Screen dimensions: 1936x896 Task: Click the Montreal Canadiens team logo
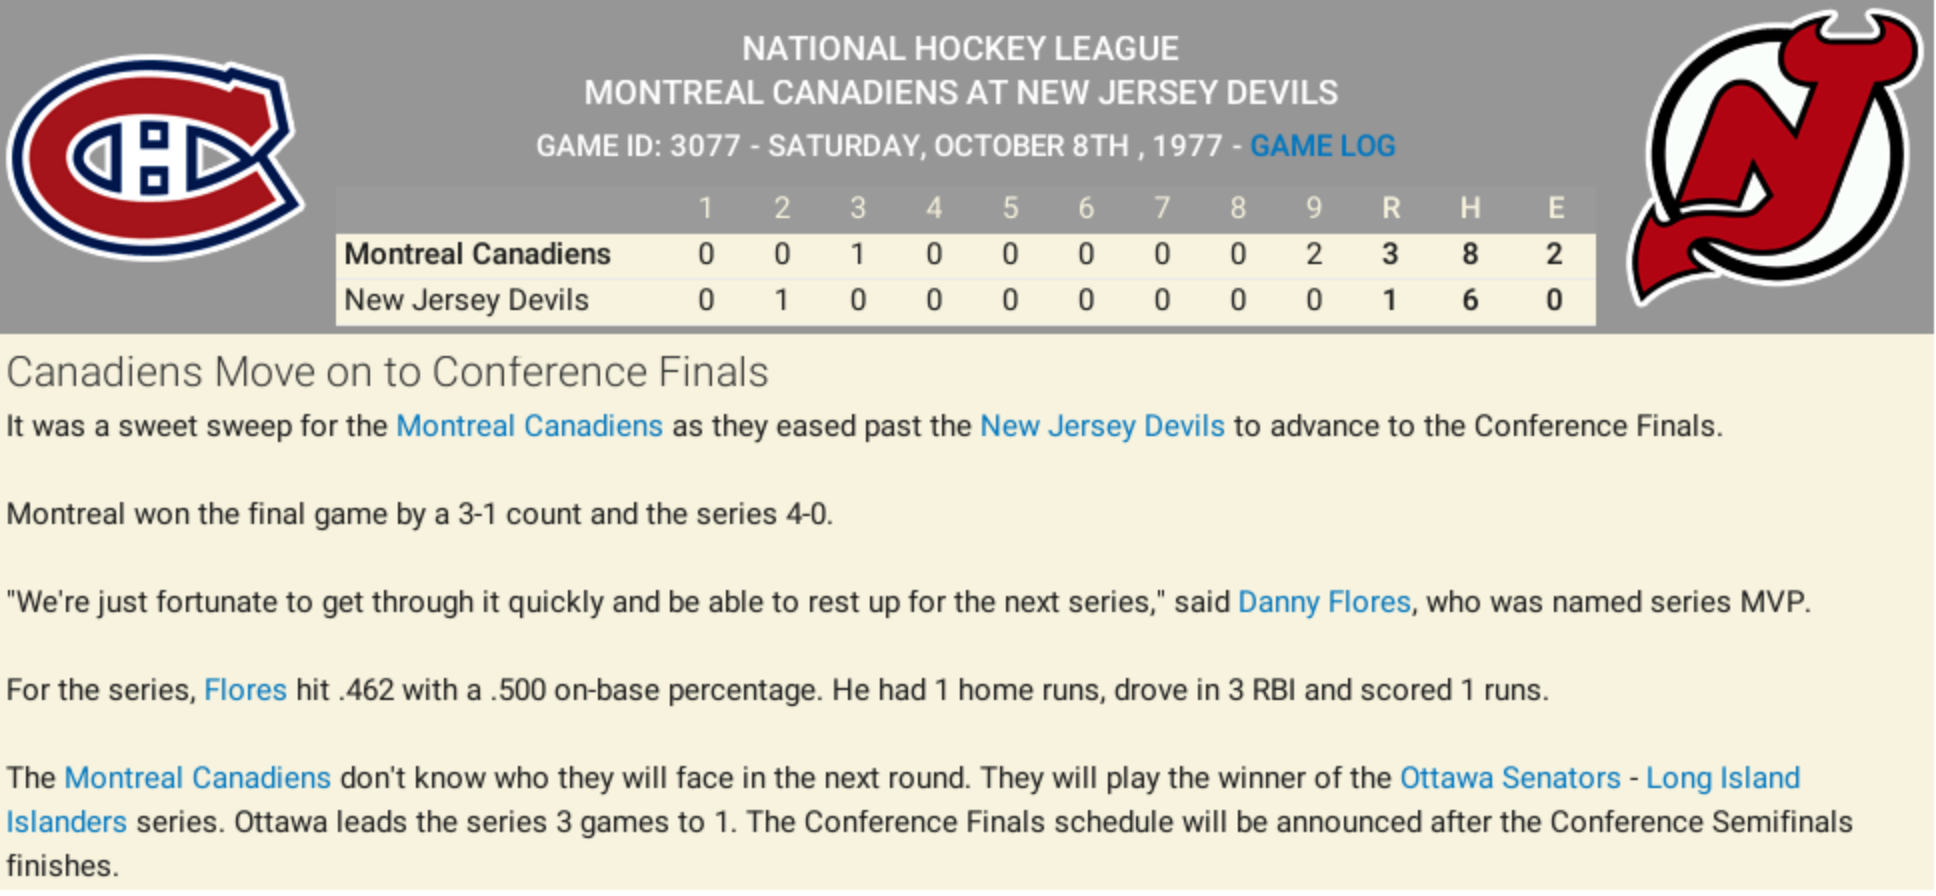(156, 158)
